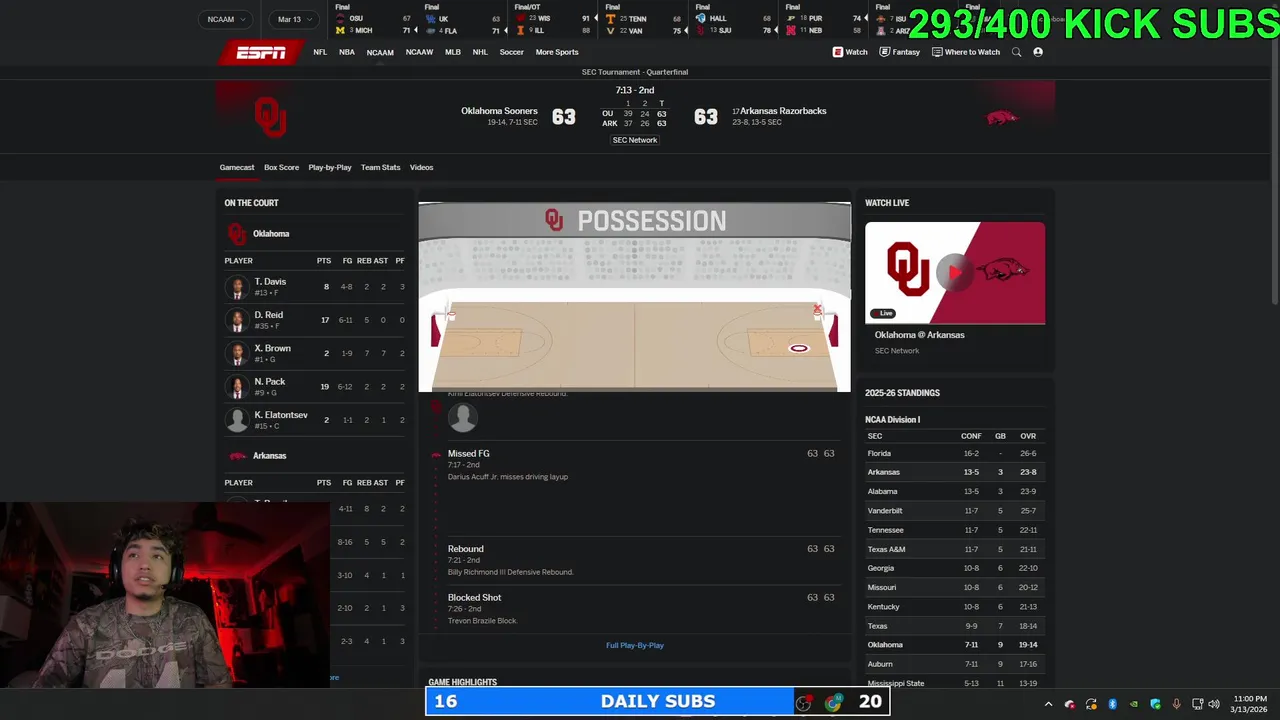Image resolution: width=1280 pixels, height=720 pixels.
Task: Open the Arkansas Razorbacks team name link
Action: 783,111
